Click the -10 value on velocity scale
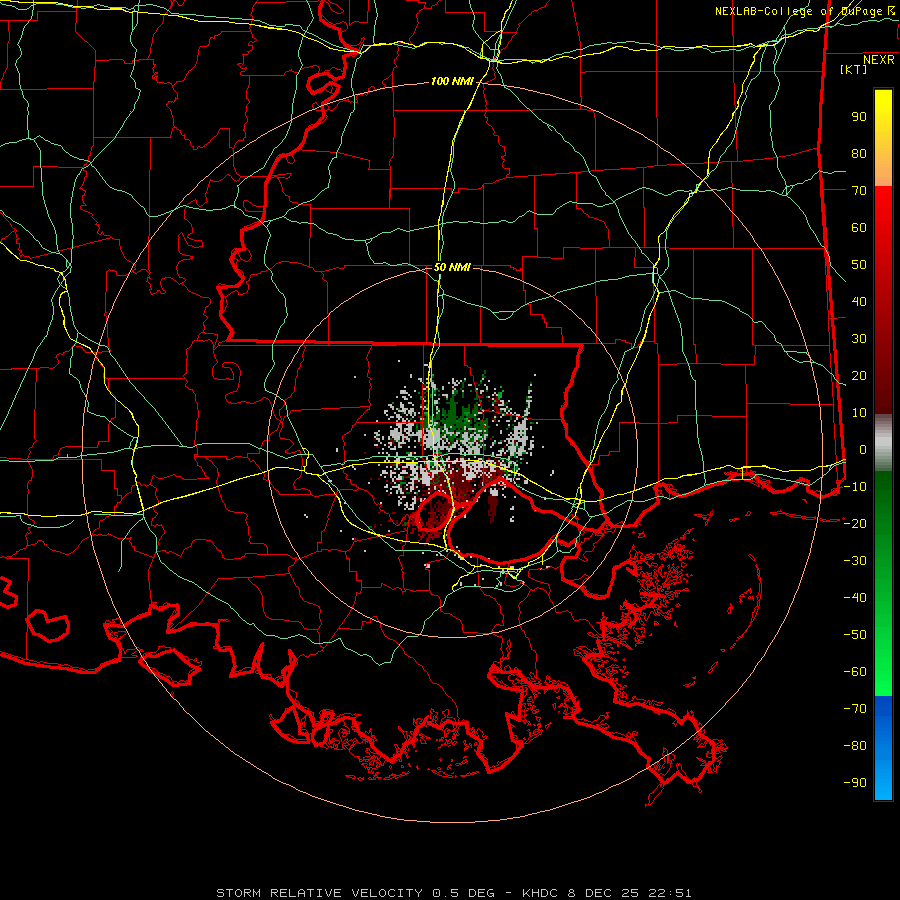 pyautogui.click(x=855, y=487)
